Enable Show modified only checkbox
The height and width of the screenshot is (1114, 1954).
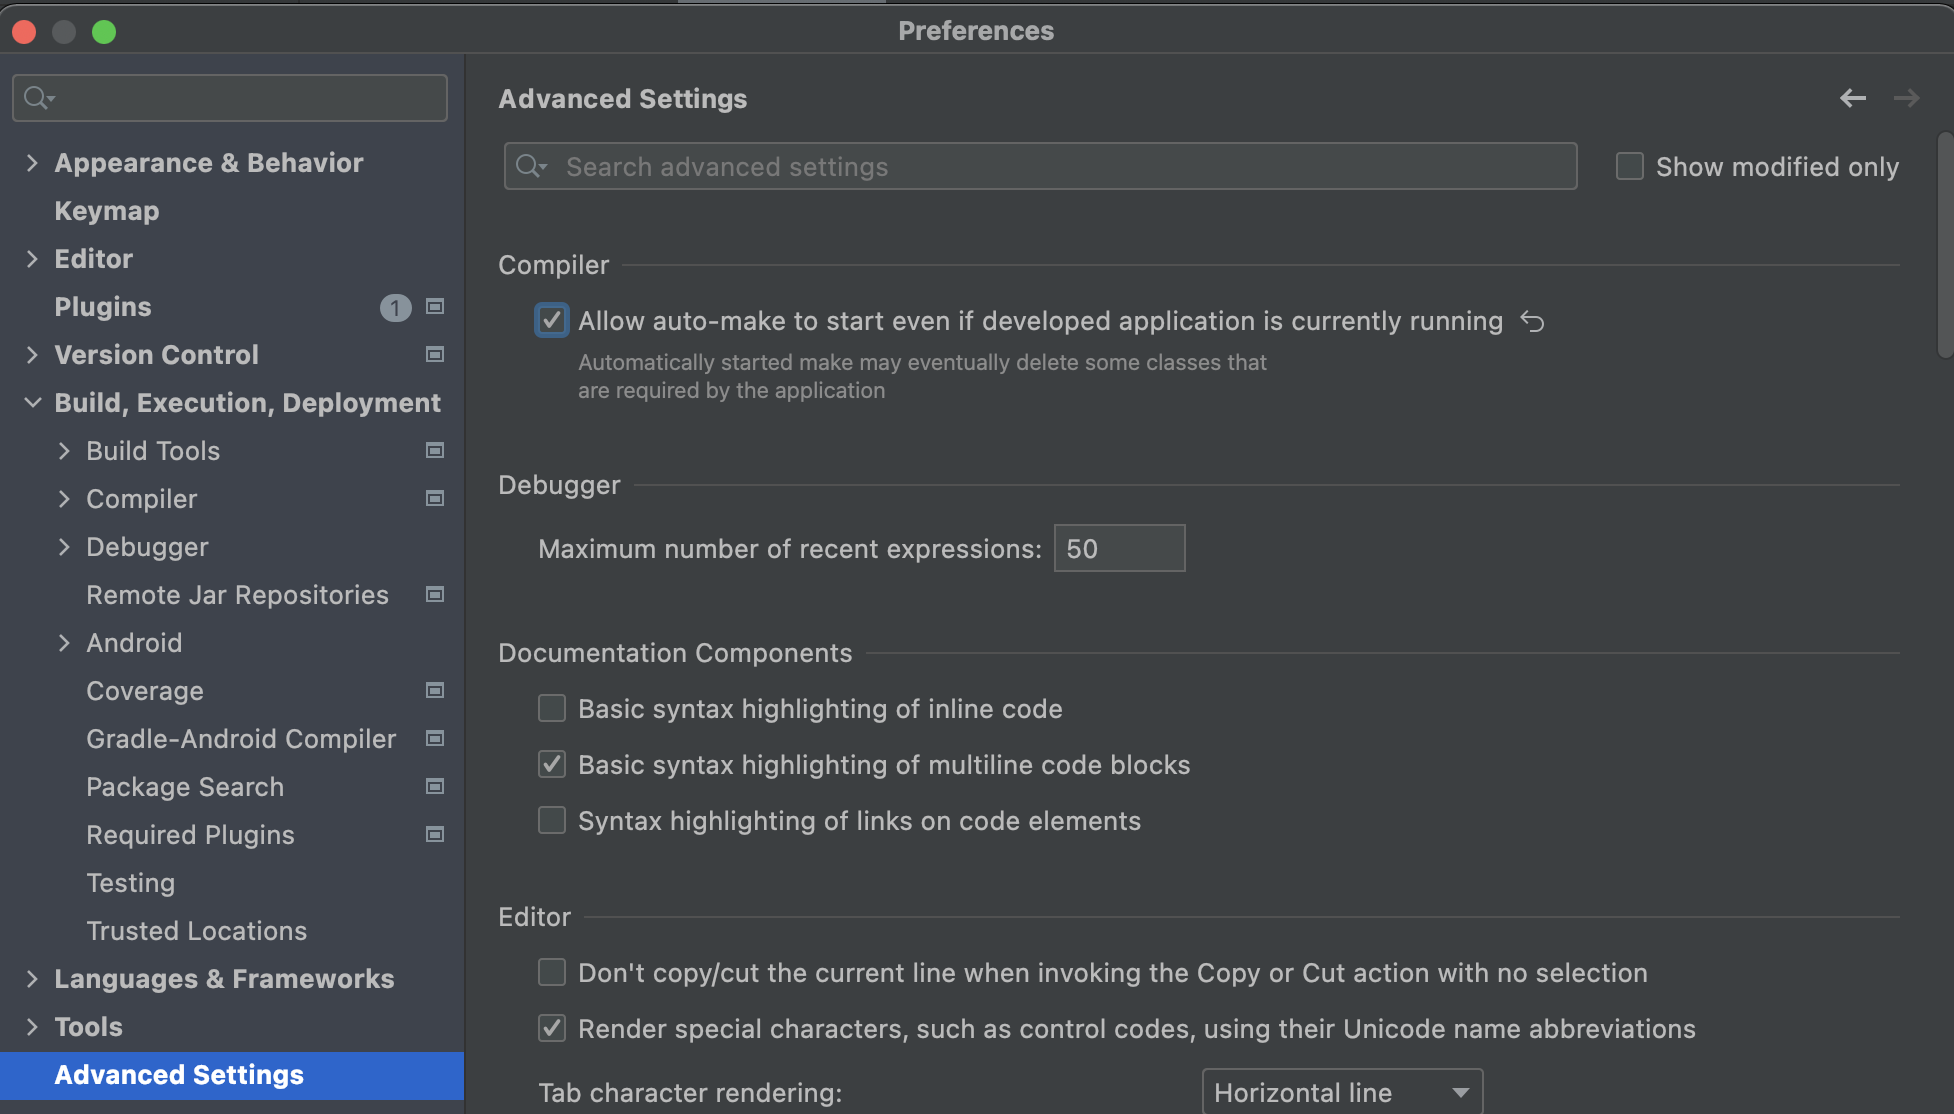point(1629,166)
